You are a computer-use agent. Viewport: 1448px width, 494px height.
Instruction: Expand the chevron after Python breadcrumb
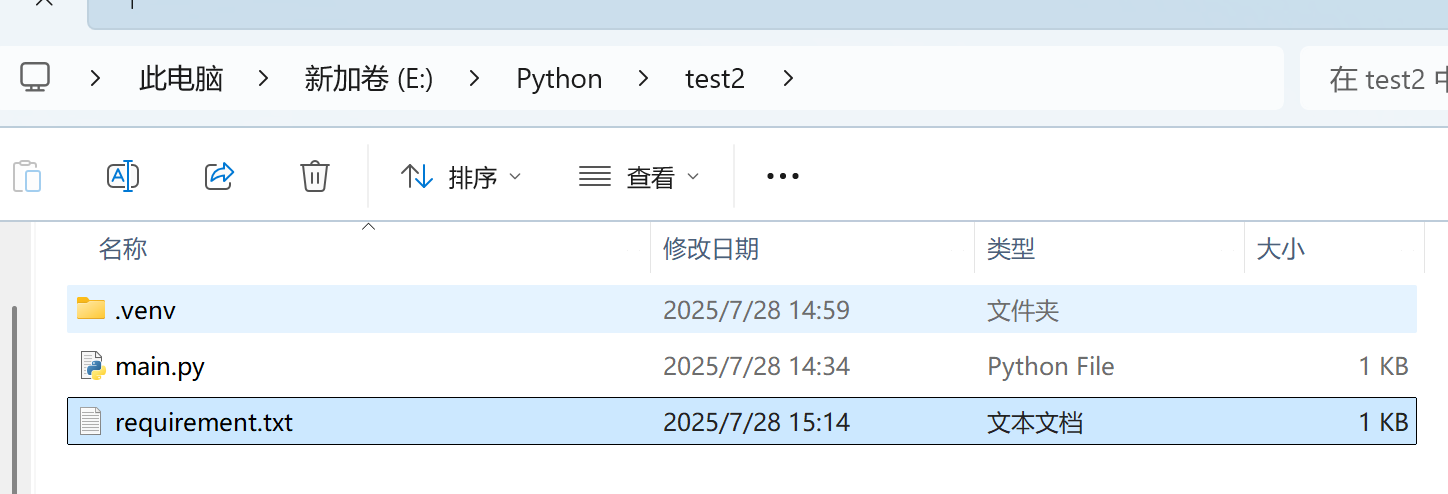pos(644,78)
